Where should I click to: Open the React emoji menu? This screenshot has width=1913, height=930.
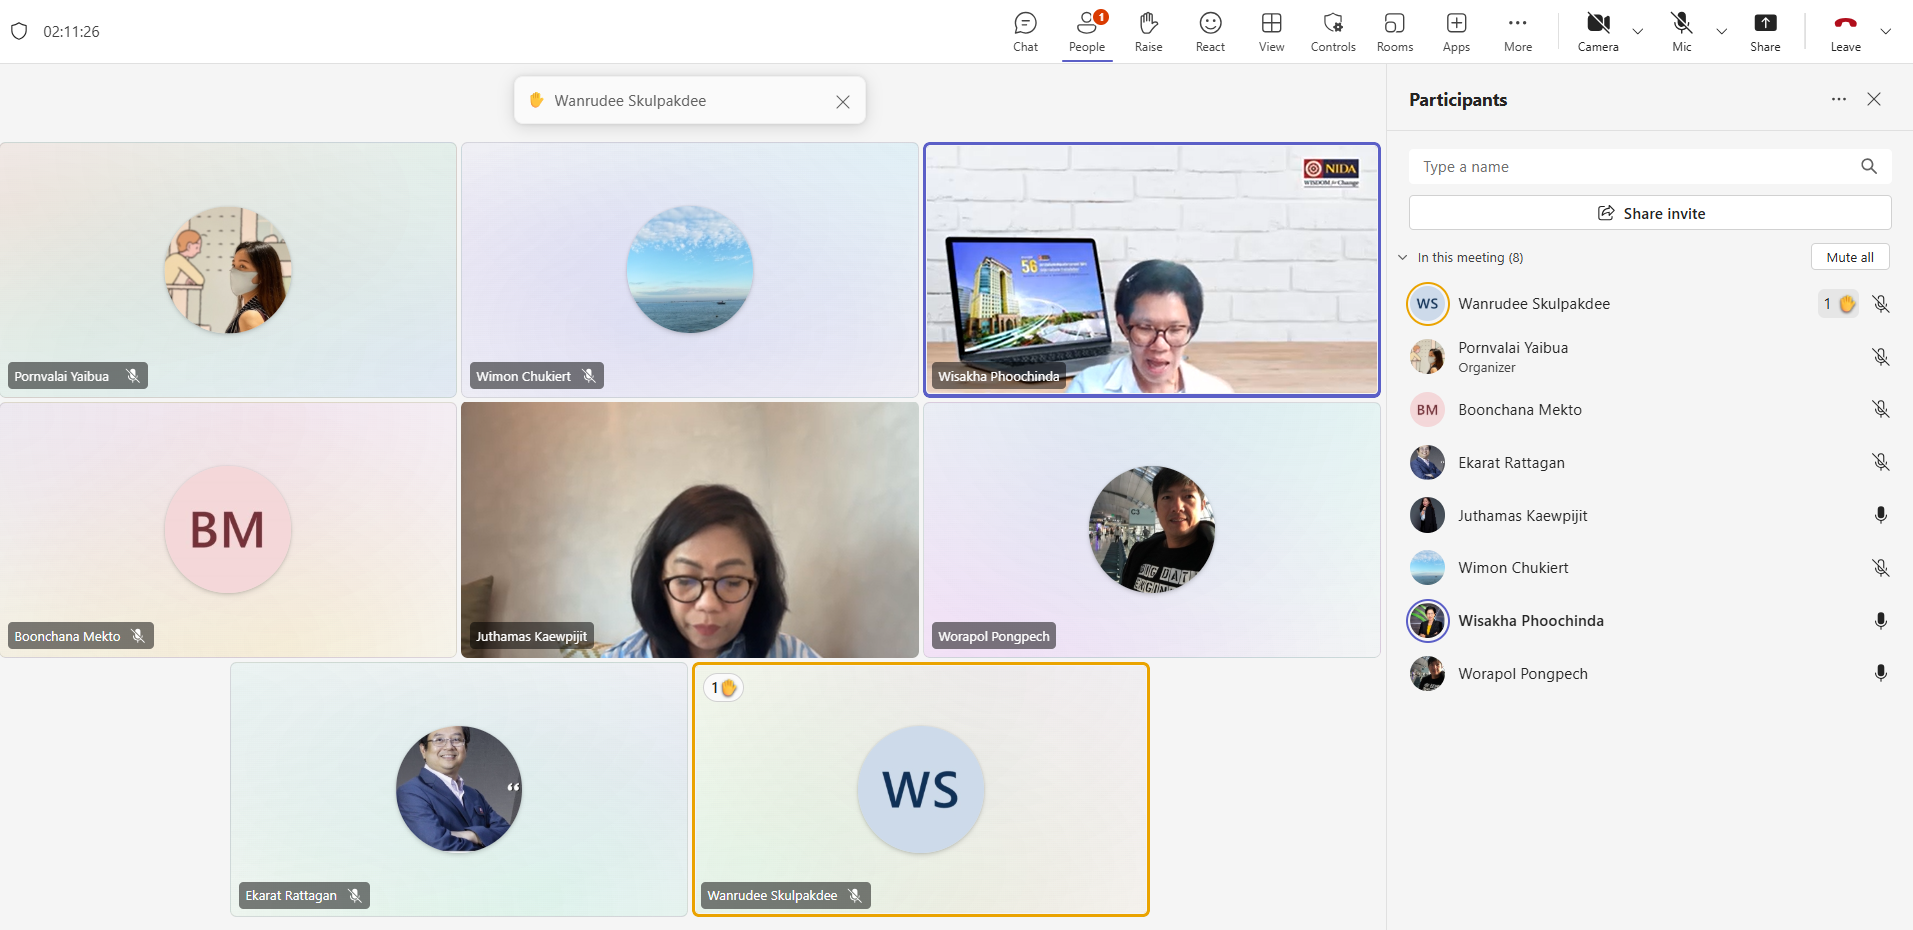(x=1210, y=31)
